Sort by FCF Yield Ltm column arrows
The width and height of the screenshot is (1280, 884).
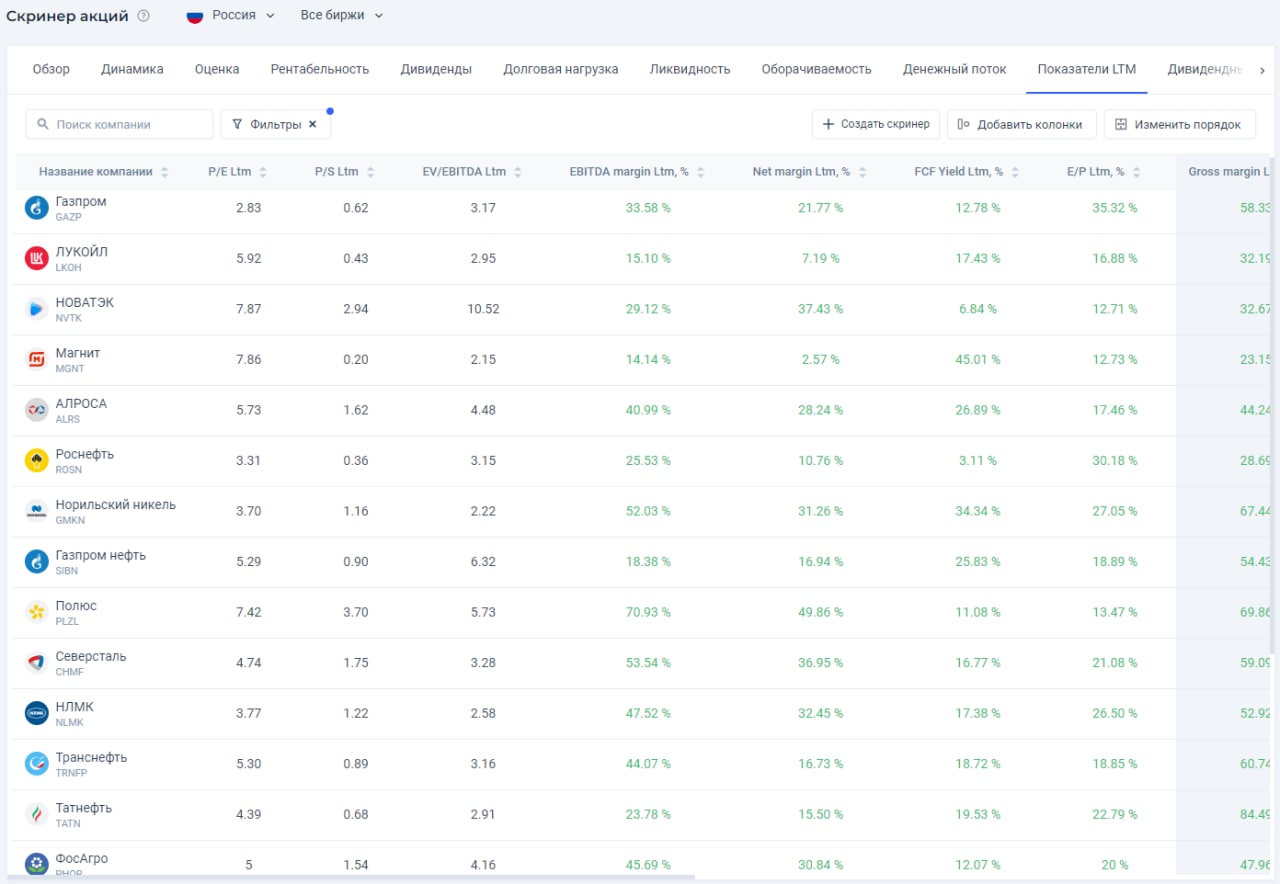(1015, 172)
